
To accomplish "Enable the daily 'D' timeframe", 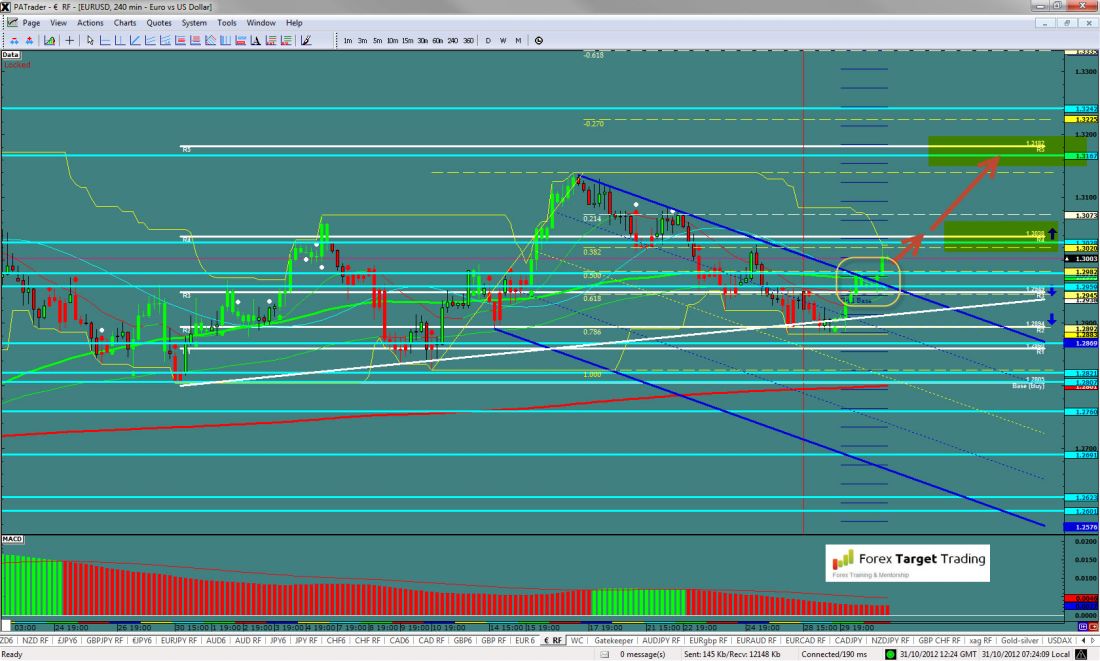I will pyautogui.click(x=488, y=41).
